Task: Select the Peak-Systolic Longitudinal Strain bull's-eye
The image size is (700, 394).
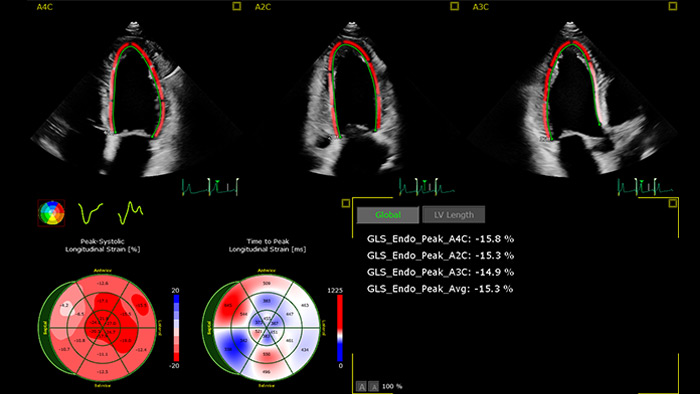Action: tap(97, 328)
